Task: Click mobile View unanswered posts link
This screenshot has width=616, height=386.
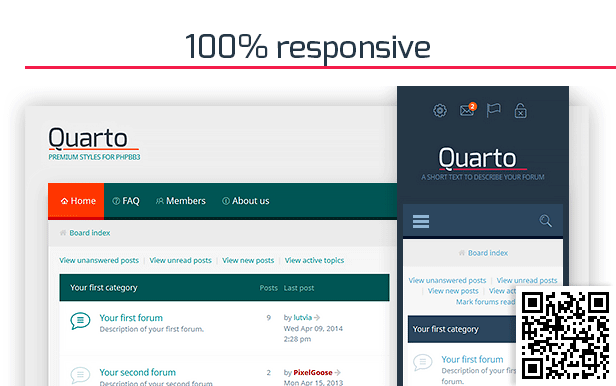Action: [447, 280]
